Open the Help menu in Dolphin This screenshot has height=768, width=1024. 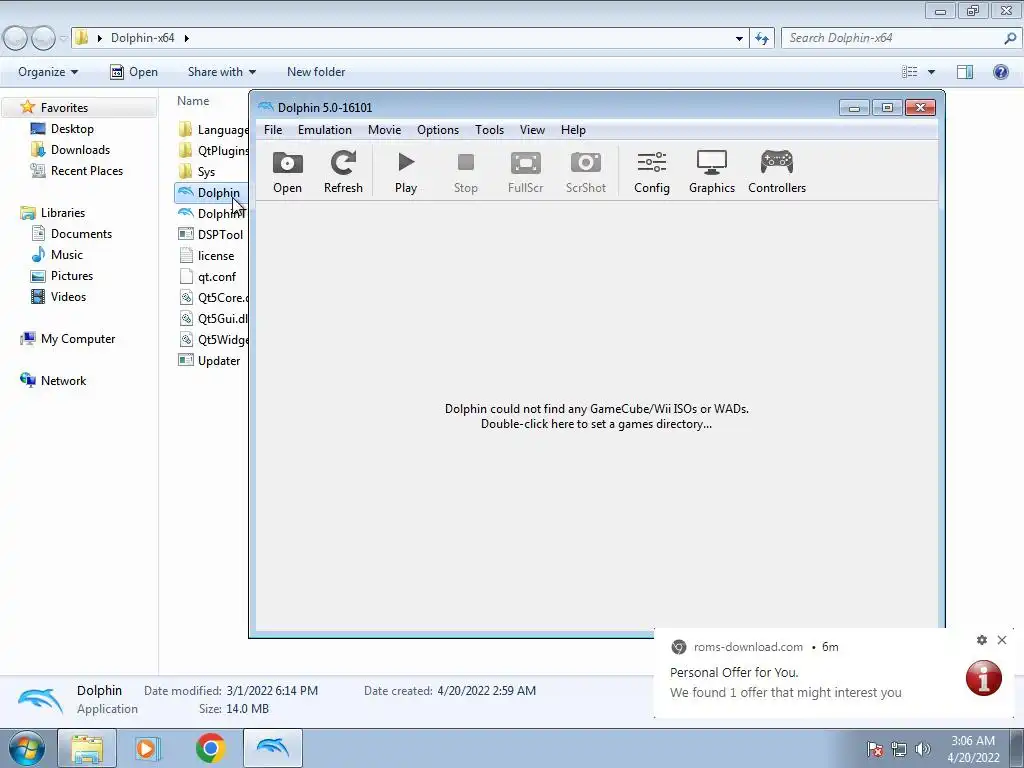573,130
